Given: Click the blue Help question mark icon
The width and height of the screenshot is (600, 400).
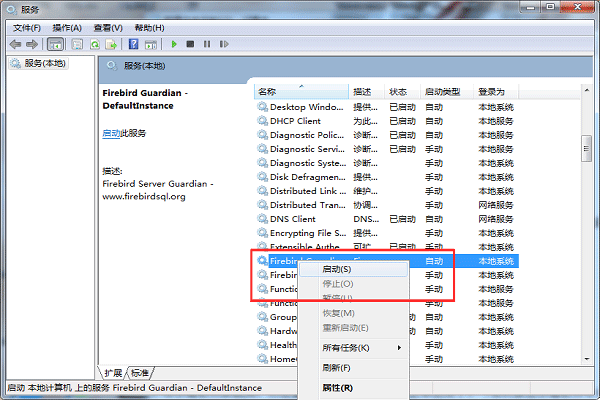Looking at the screenshot, I should coord(133,45).
